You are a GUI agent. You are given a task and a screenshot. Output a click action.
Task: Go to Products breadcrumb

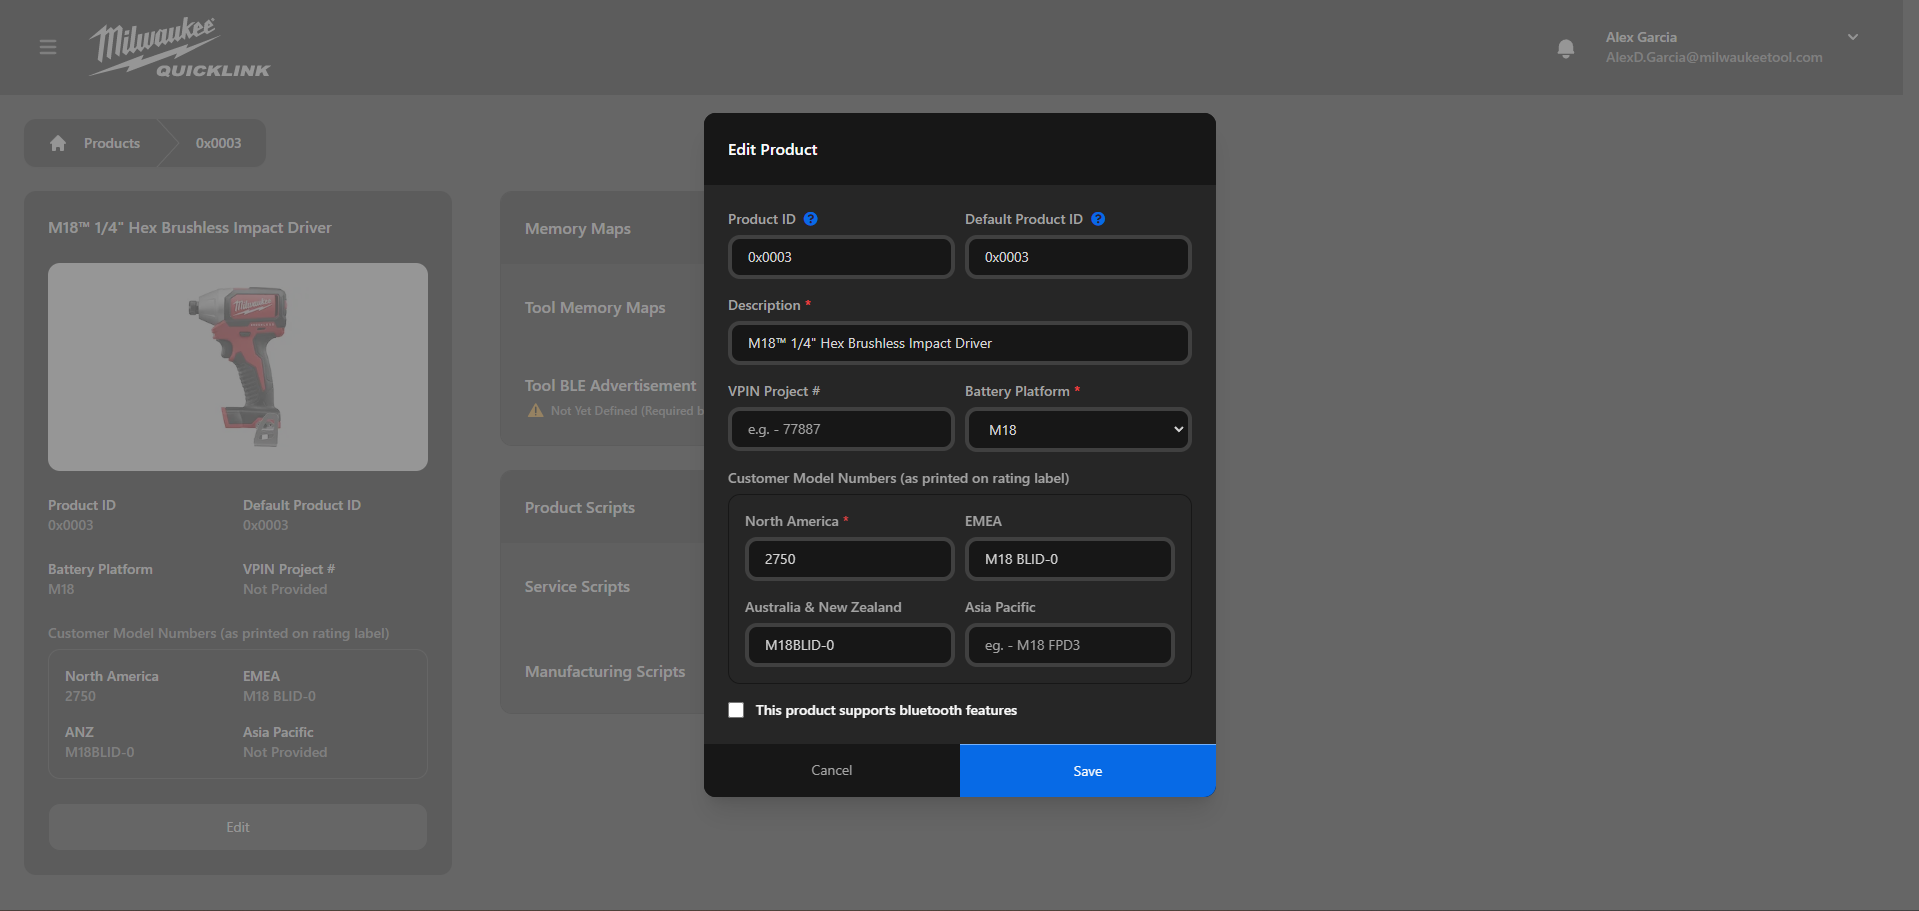pos(112,143)
